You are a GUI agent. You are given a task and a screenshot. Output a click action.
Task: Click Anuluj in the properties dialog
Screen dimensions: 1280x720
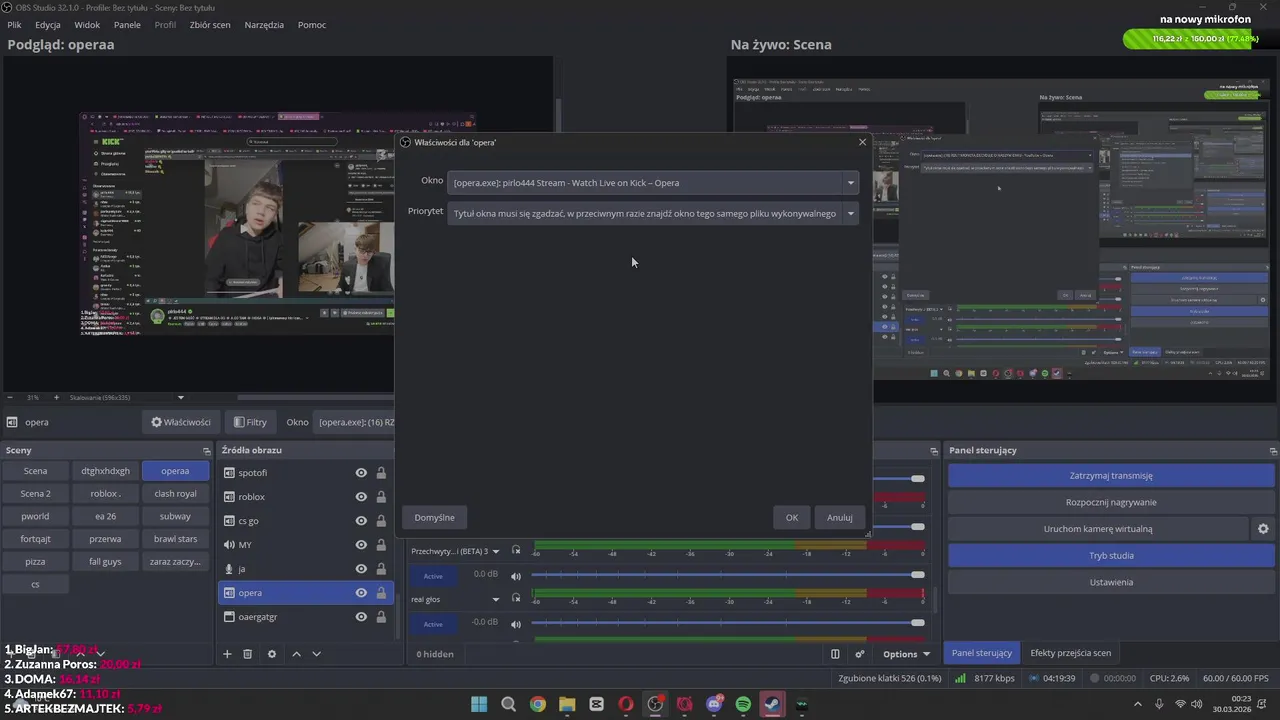click(840, 518)
